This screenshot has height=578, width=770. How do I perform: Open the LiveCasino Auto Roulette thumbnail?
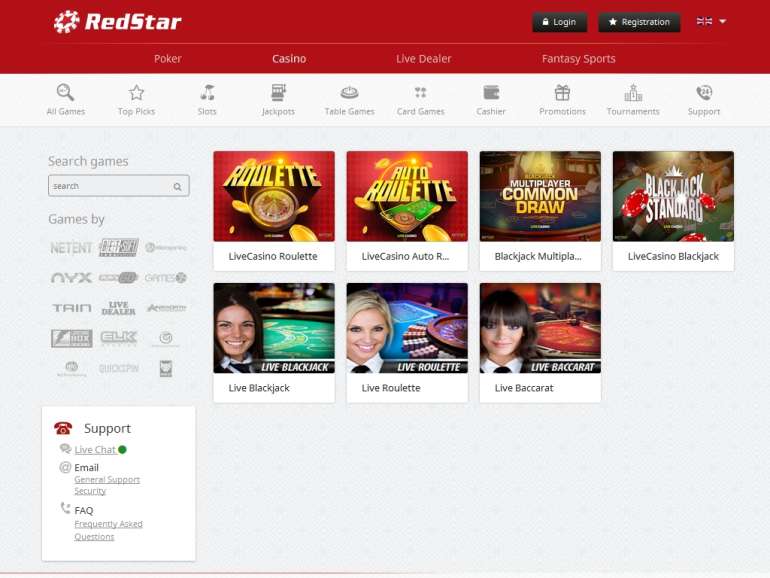(407, 196)
